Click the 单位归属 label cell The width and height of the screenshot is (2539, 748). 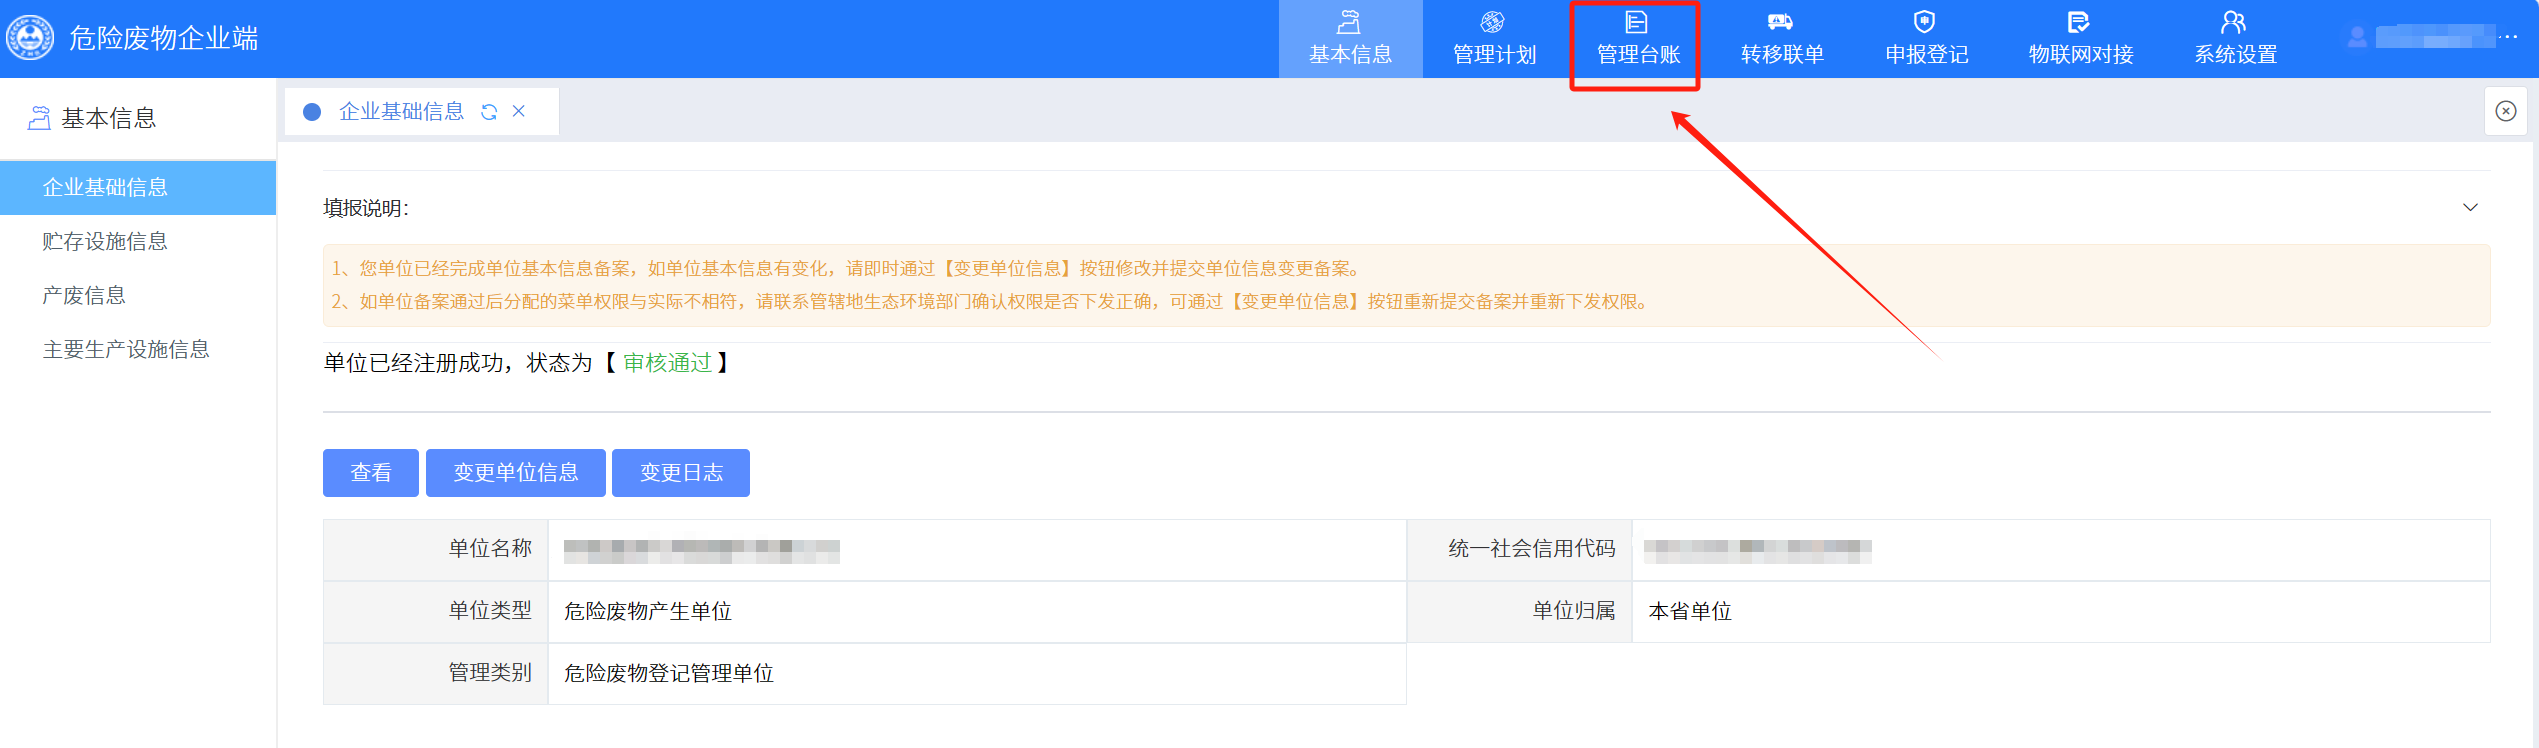pyautogui.click(x=1520, y=611)
